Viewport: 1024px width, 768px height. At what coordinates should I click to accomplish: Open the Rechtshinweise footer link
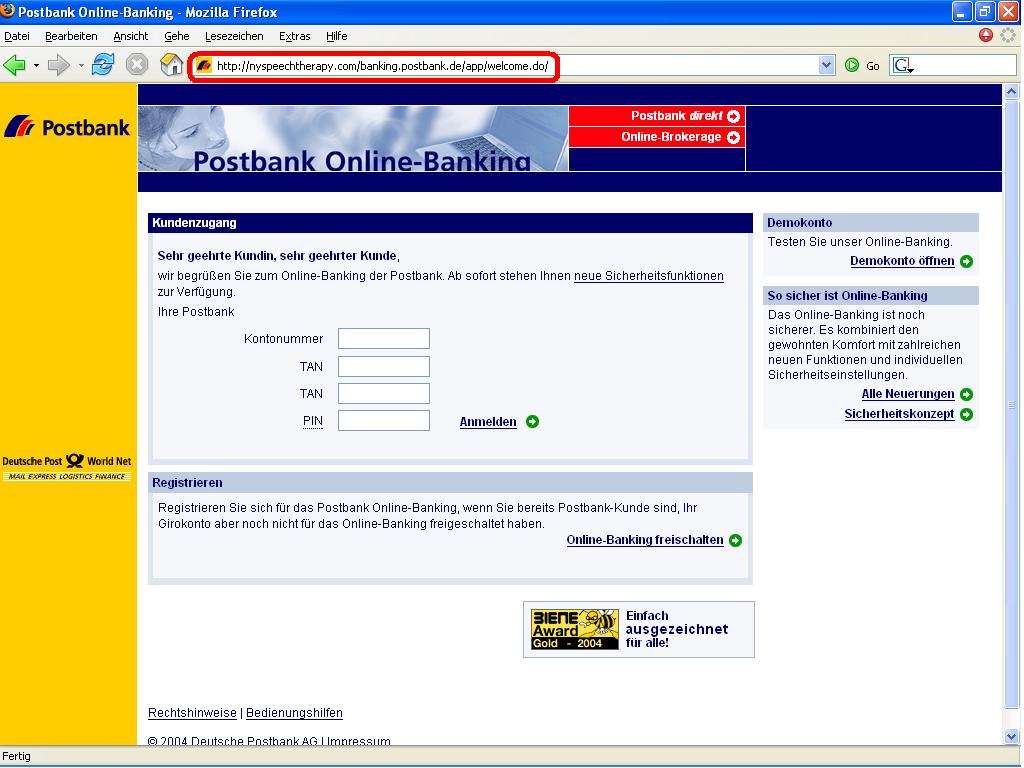pos(192,713)
